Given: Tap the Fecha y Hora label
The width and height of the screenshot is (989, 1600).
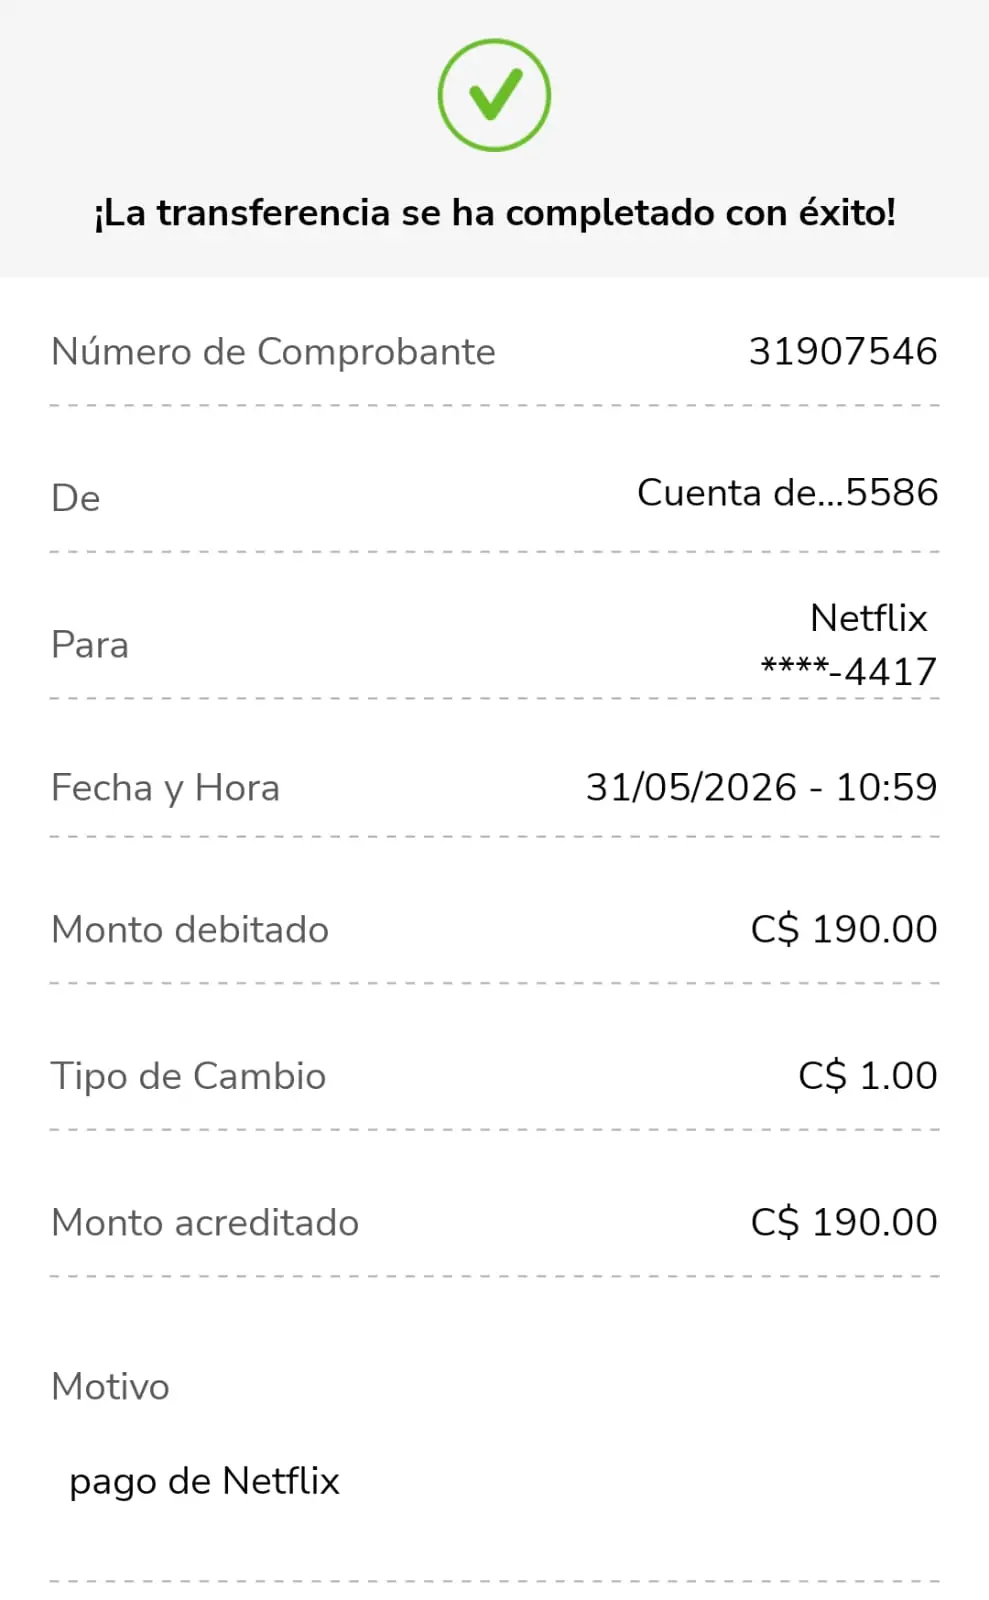Looking at the screenshot, I should 165,788.
